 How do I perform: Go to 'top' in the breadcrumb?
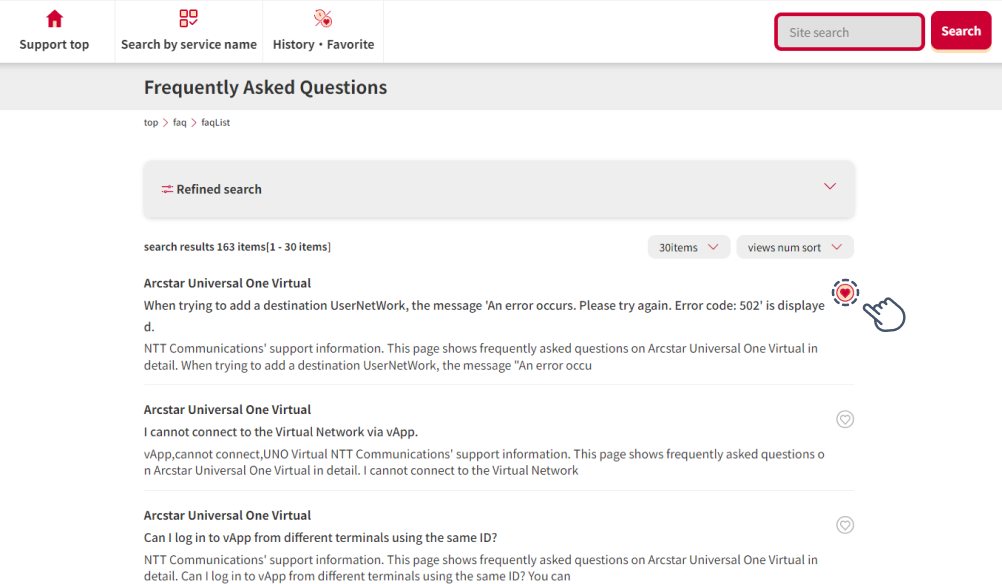pos(151,123)
